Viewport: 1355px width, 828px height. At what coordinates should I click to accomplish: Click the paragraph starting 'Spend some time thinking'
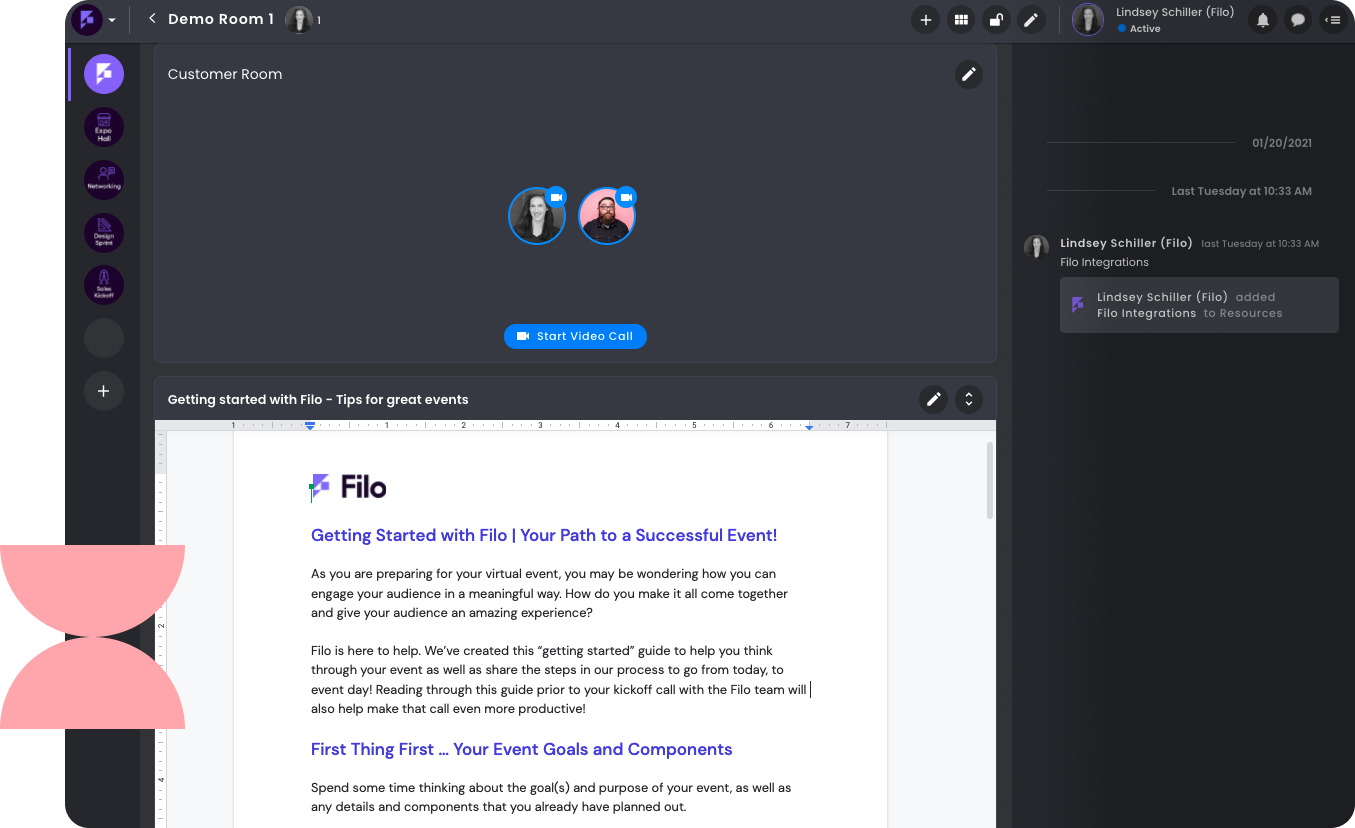point(551,798)
